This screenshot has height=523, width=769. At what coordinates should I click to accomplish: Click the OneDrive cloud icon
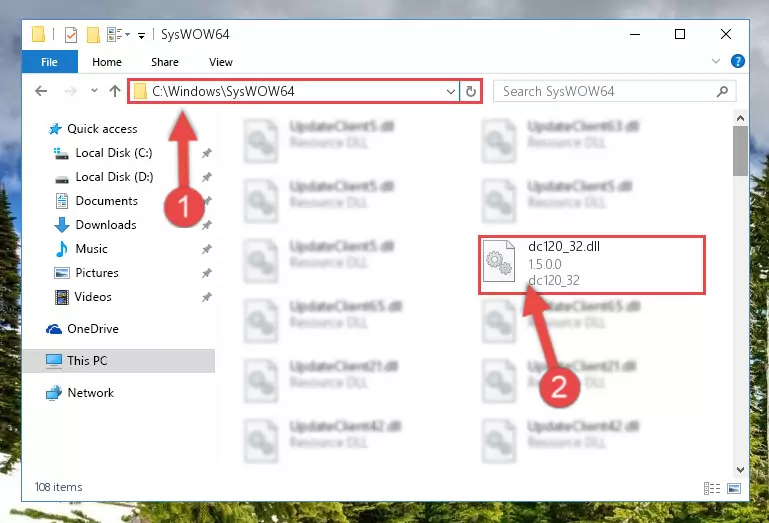pos(54,329)
